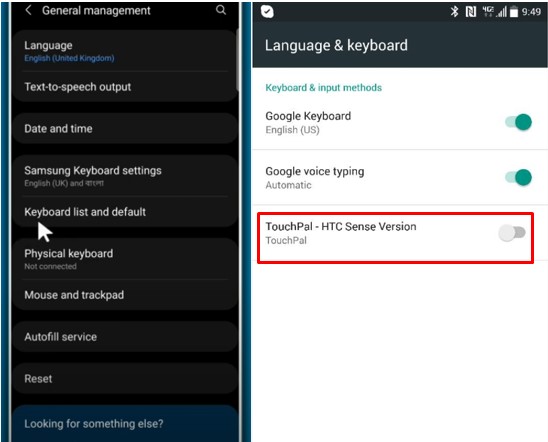This screenshot has width=548, height=442.
Task: Tap the Reset option
Action: 125,379
